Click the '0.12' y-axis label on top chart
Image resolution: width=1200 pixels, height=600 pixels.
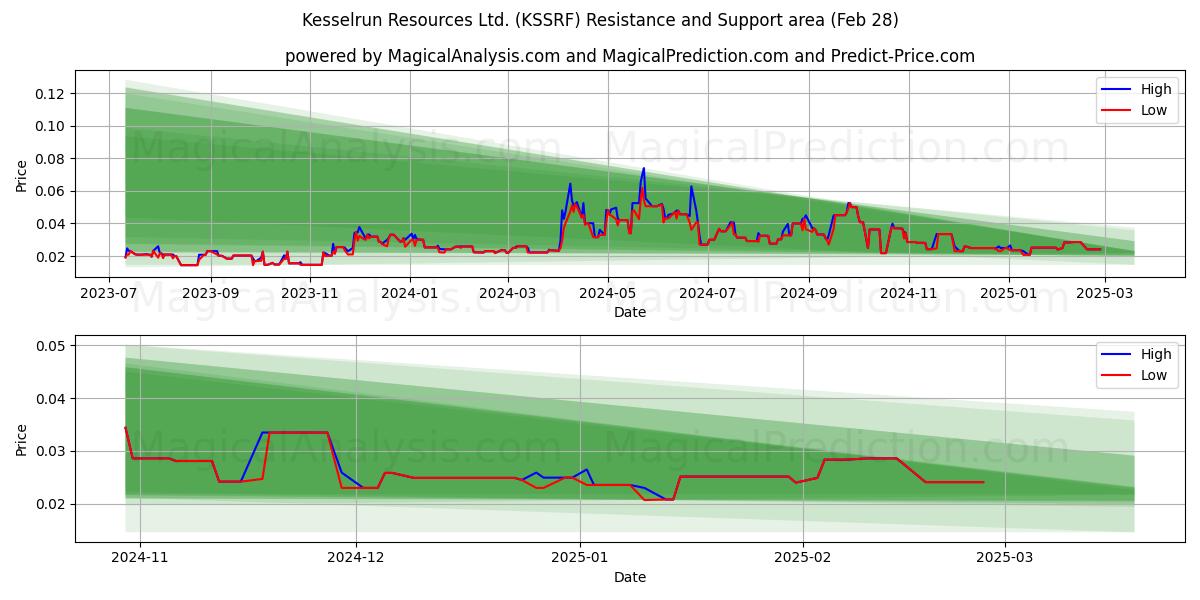(x=50, y=94)
